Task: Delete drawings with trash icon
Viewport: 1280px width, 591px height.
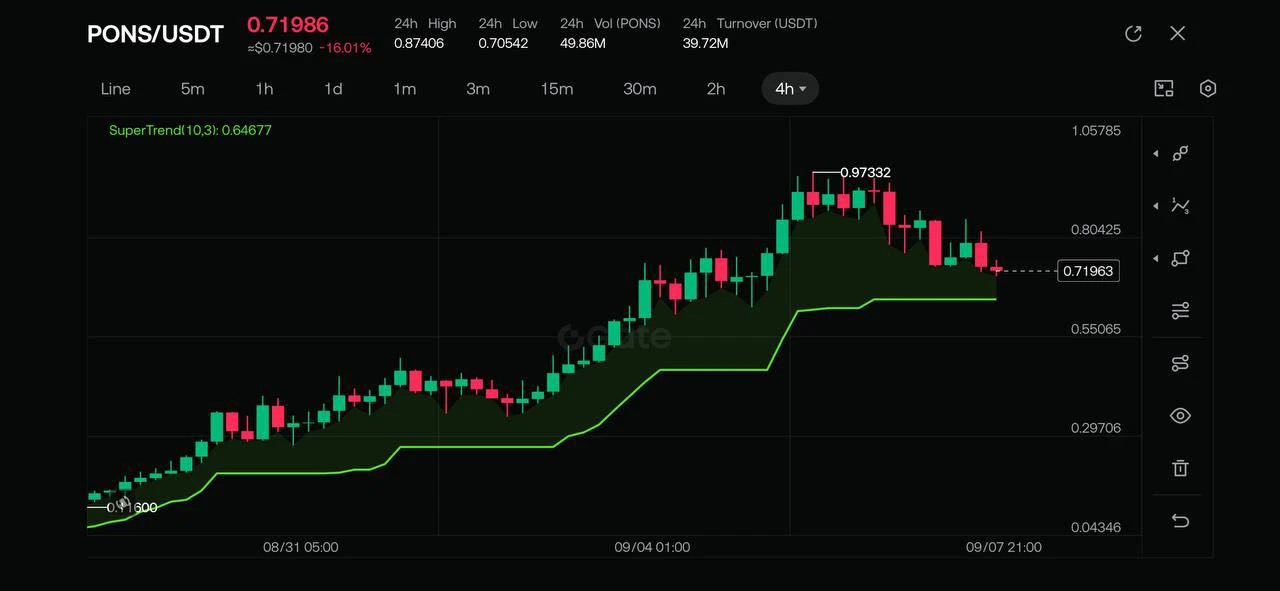Action: click(1181, 468)
